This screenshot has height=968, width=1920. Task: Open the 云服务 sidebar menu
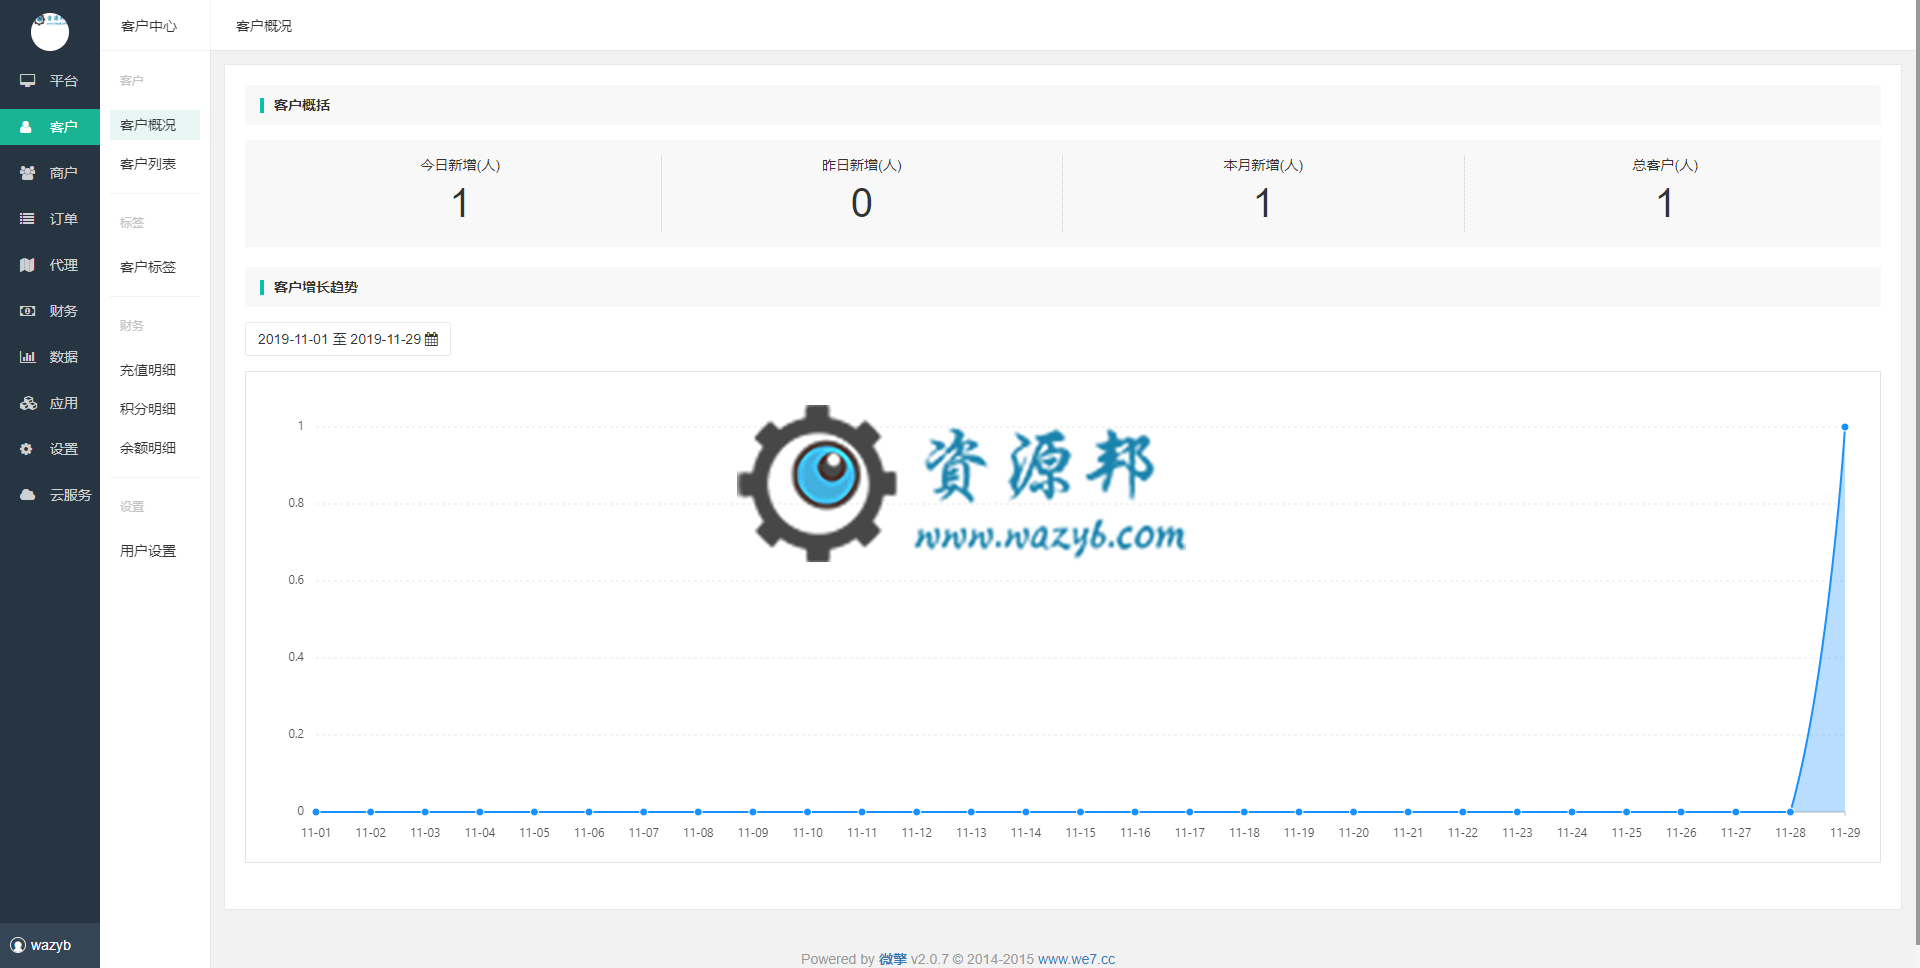(50, 495)
